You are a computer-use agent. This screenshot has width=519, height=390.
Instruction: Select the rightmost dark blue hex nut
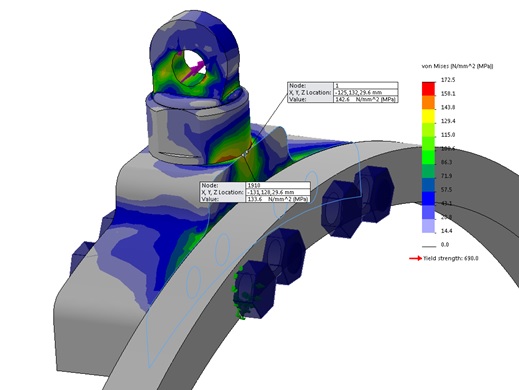[x=374, y=194]
